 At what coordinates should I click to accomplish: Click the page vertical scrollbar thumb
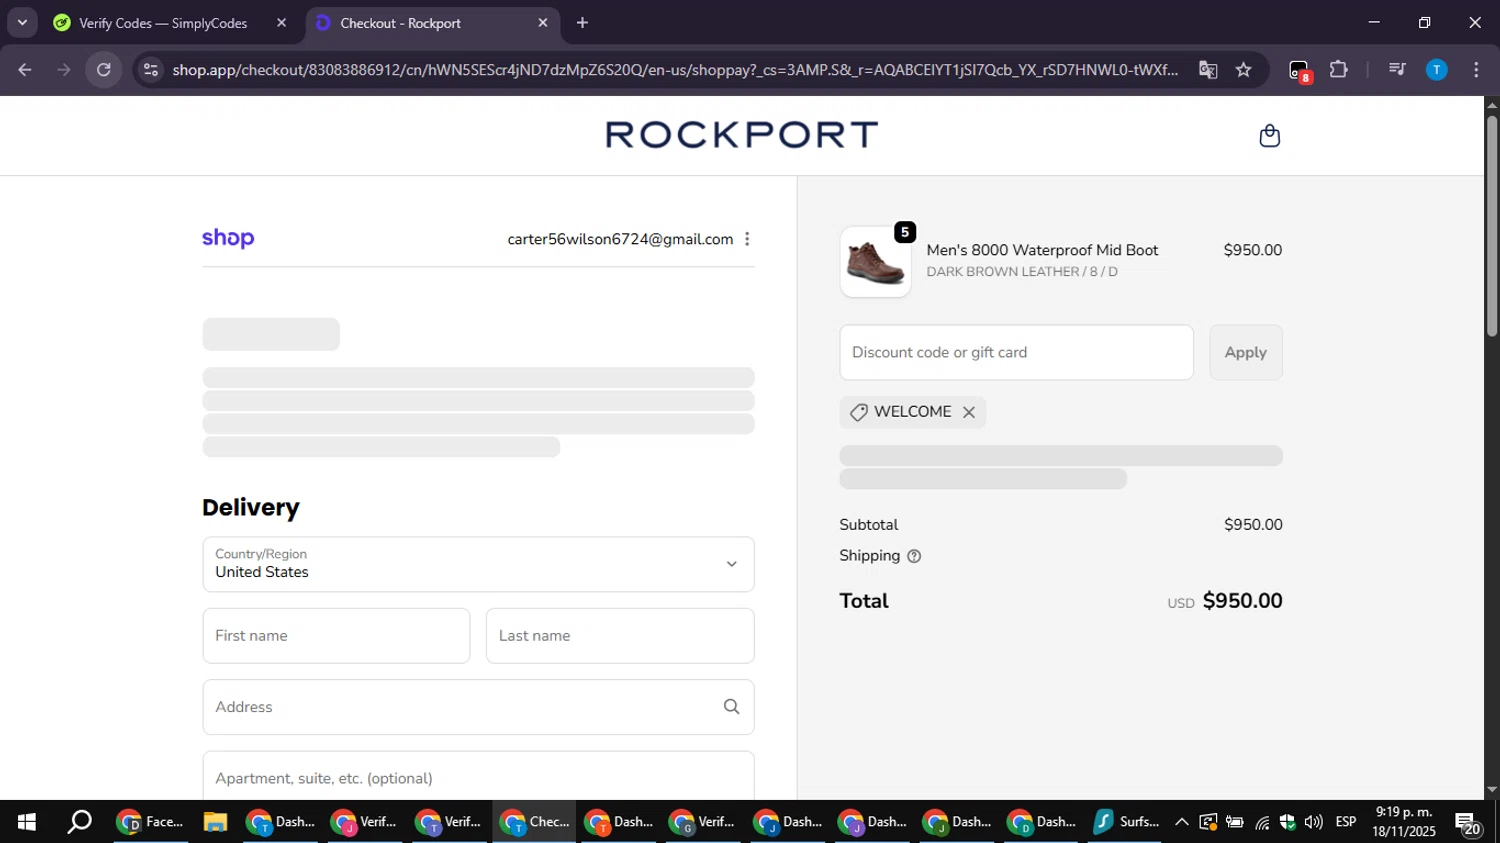[x=1492, y=225]
